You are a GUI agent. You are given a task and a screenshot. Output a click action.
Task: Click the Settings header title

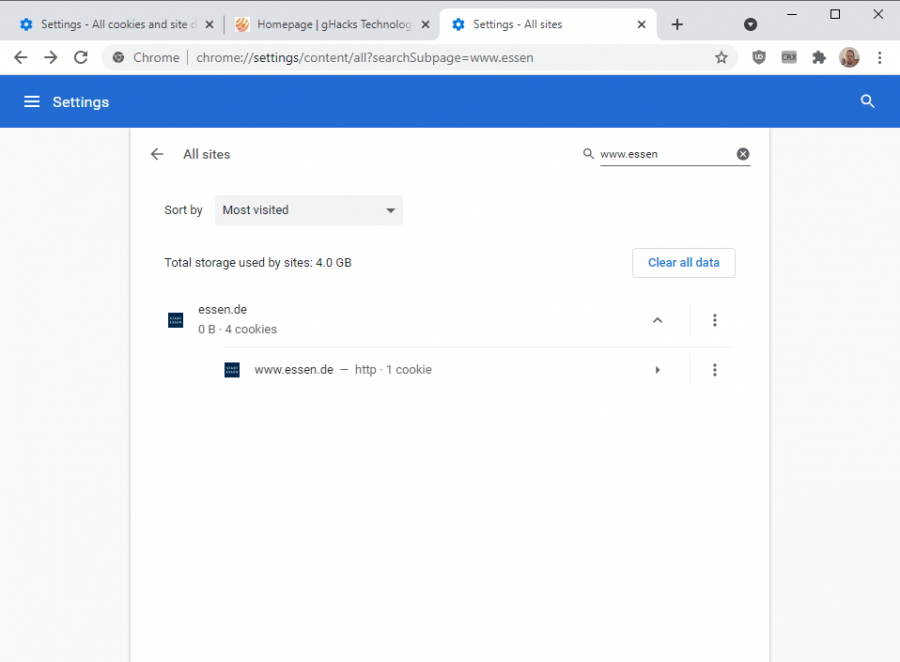coord(81,102)
